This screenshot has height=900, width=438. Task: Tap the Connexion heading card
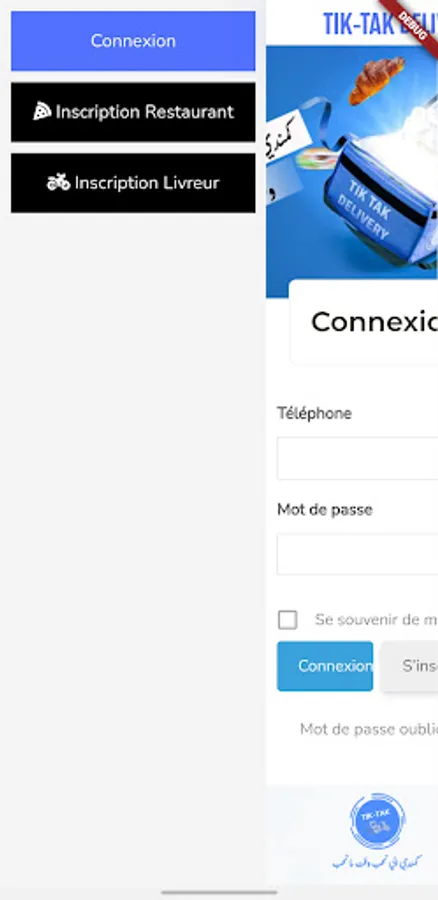coord(364,322)
